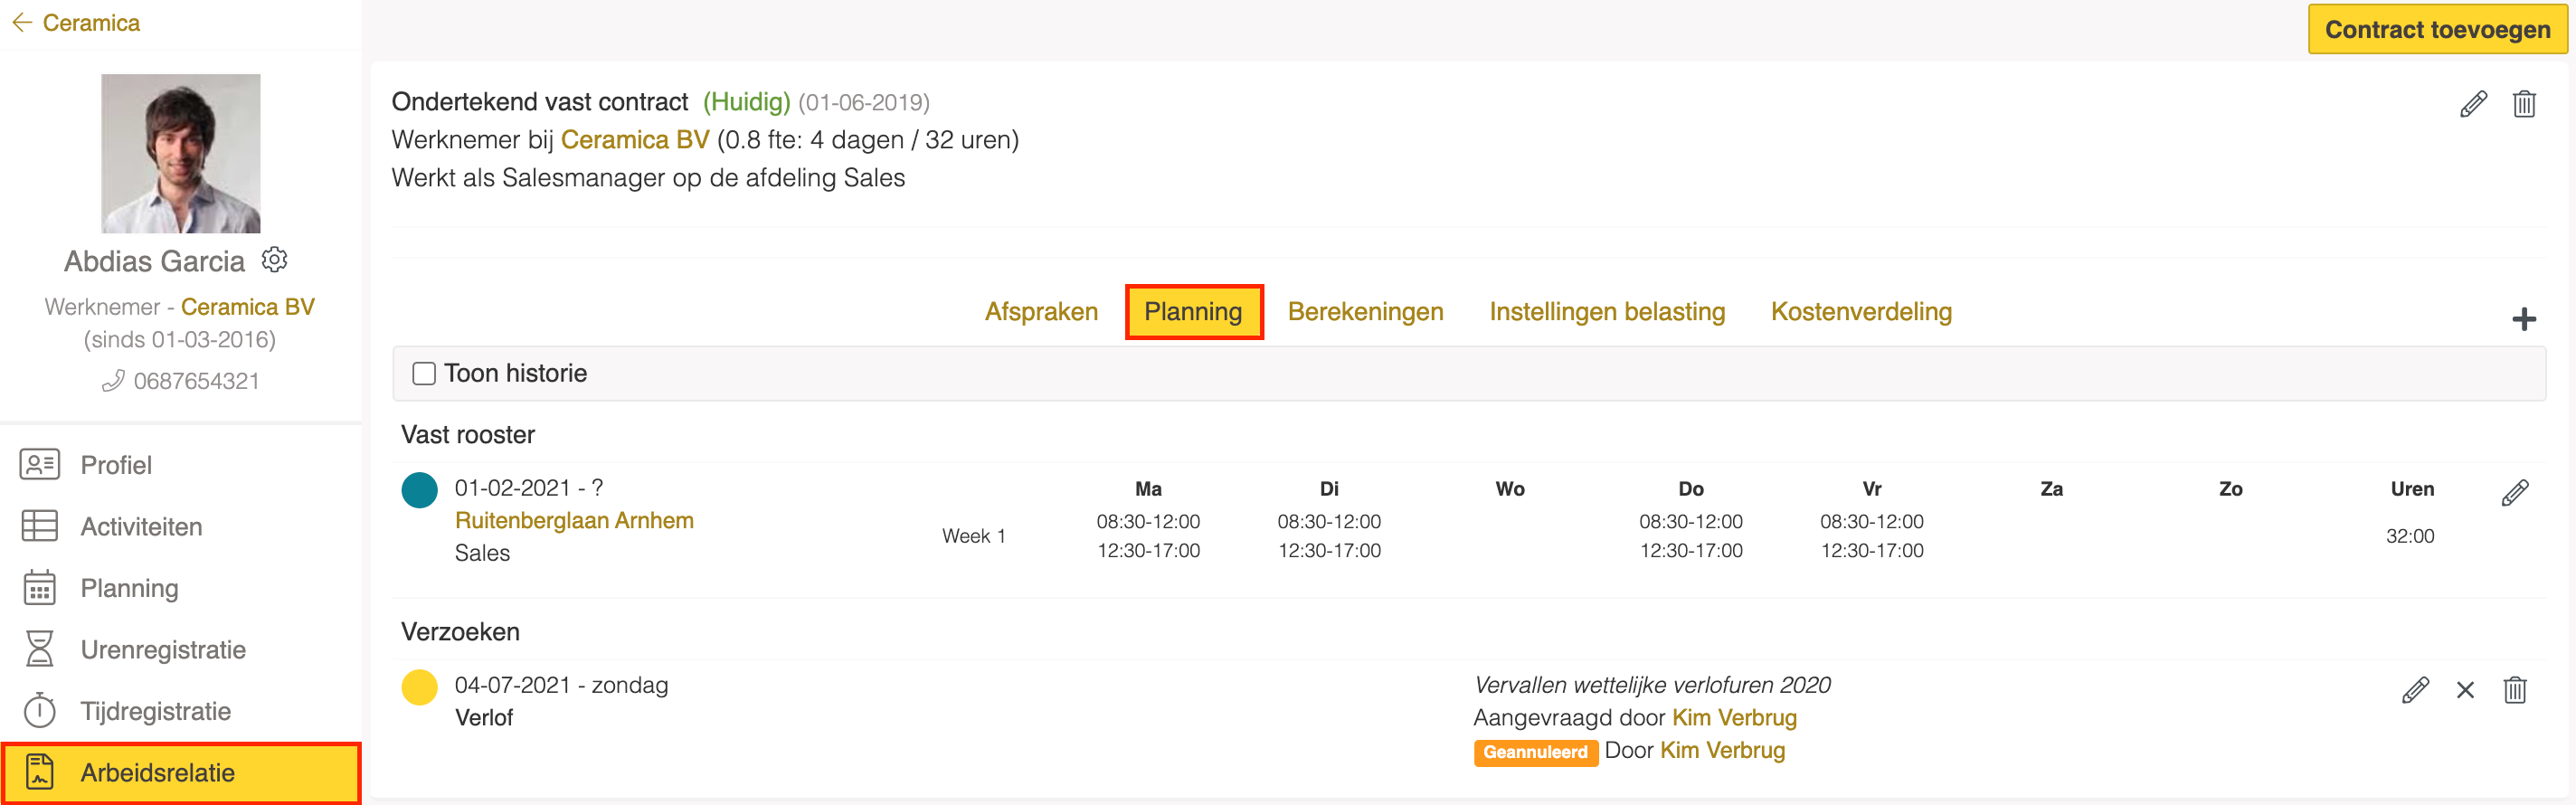Click the Tijdregistratie stopwatch icon
This screenshot has height=805, width=2576.
(40, 711)
